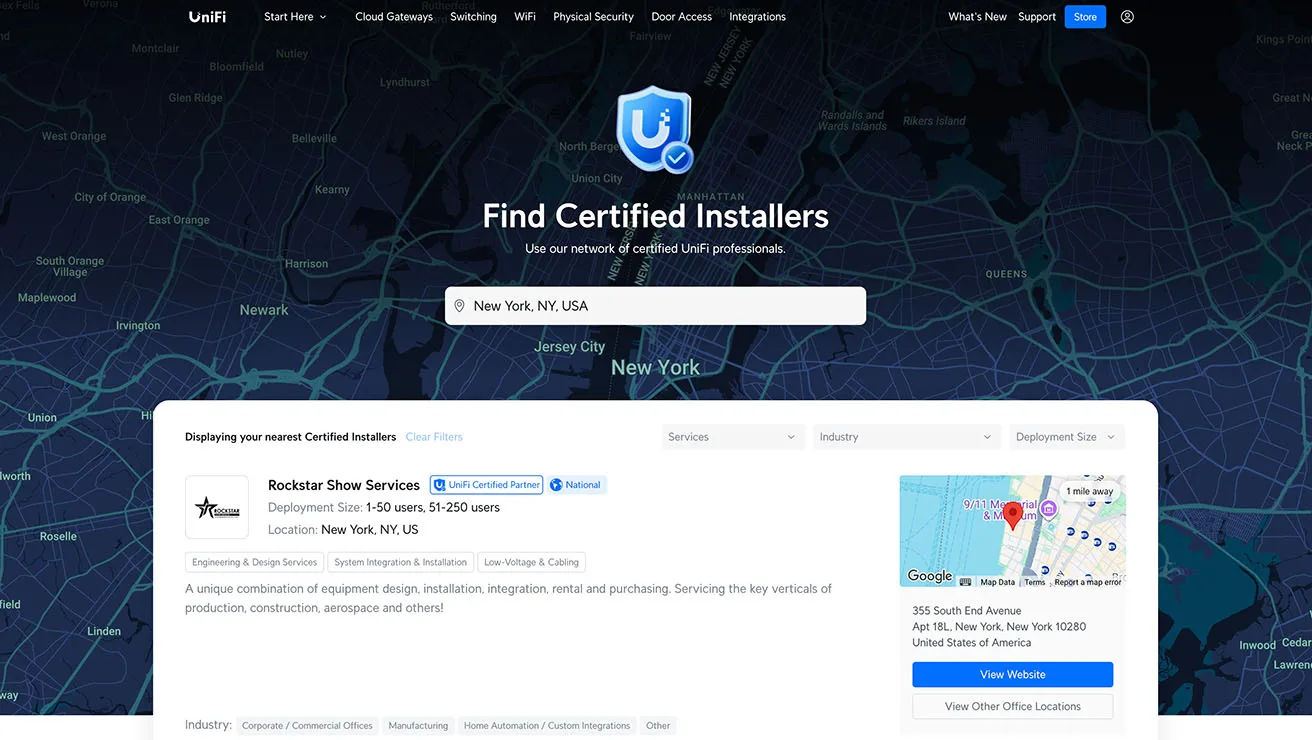The width and height of the screenshot is (1312, 740).
Task: Click the blue Store button
Action: click(1085, 17)
